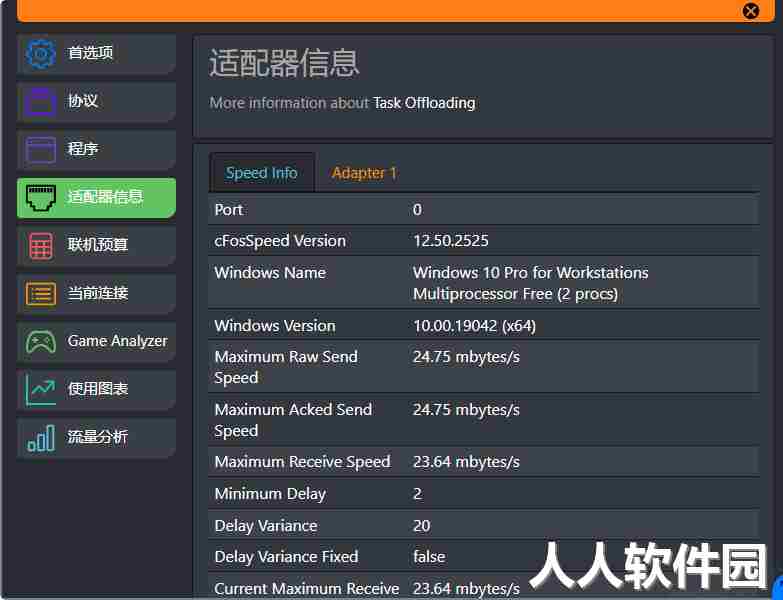Click the Windows Version label
The image size is (783, 600).
(x=275, y=326)
